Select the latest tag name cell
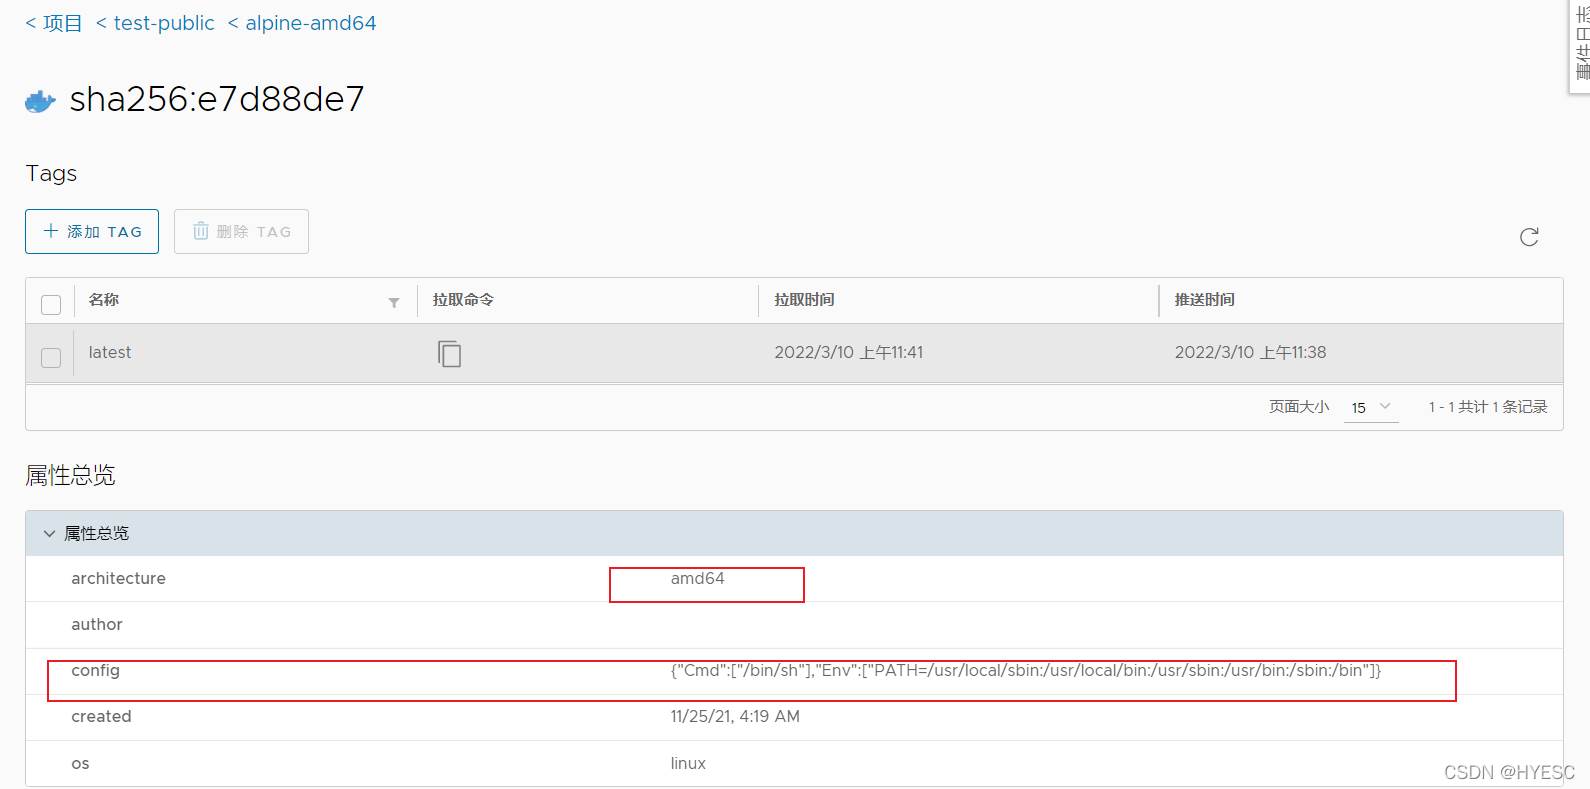Viewport: 1590px width, 789px height. coord(110,352)
